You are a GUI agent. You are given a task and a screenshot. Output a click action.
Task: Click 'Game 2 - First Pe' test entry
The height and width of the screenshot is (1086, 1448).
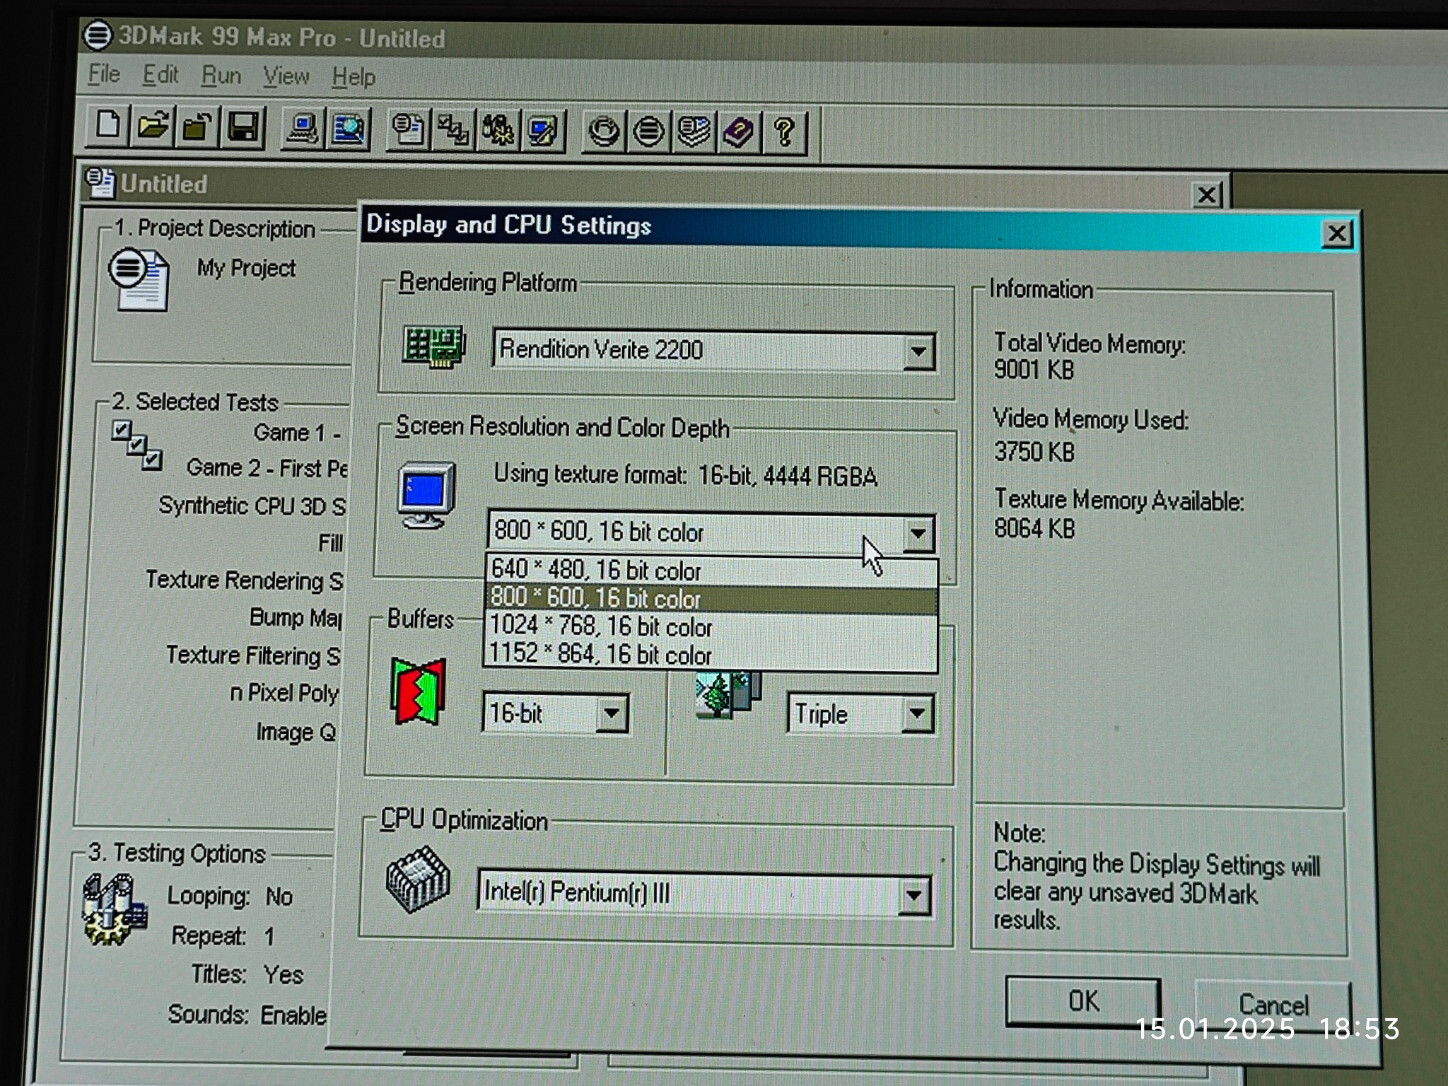click(267, 468)
